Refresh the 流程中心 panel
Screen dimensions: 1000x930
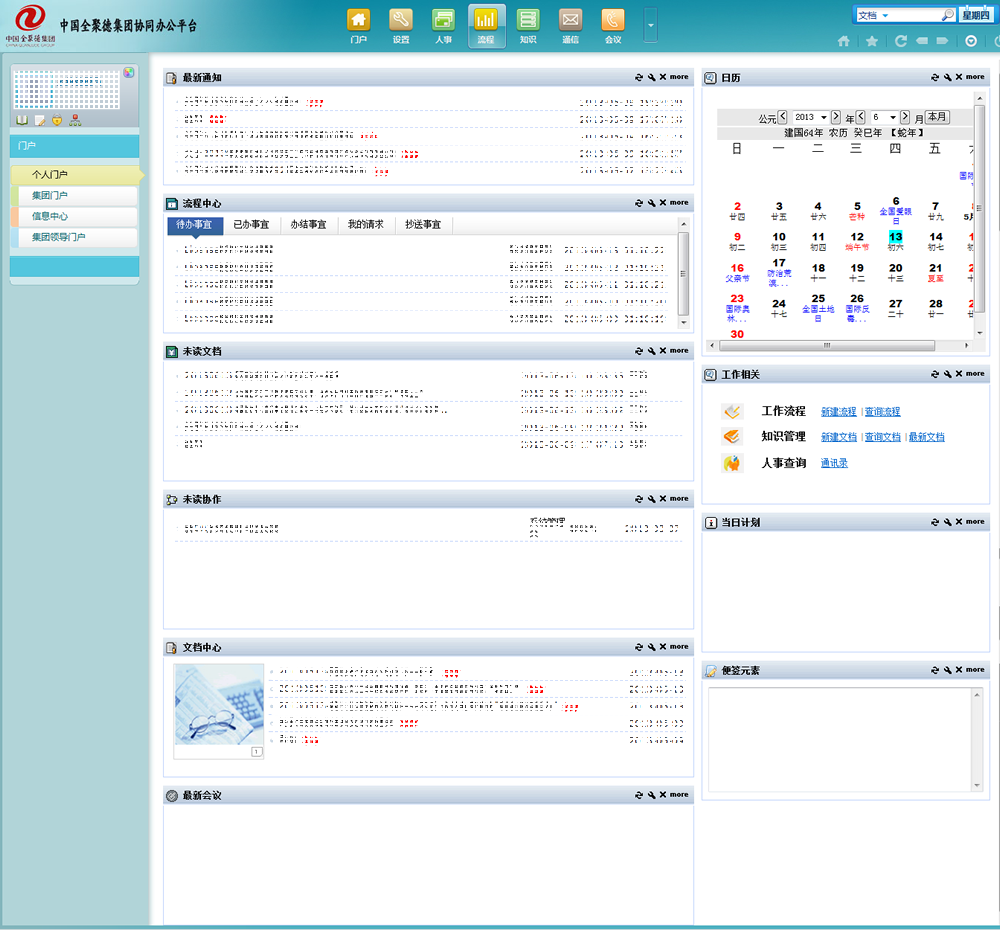[x=638, y=203]
